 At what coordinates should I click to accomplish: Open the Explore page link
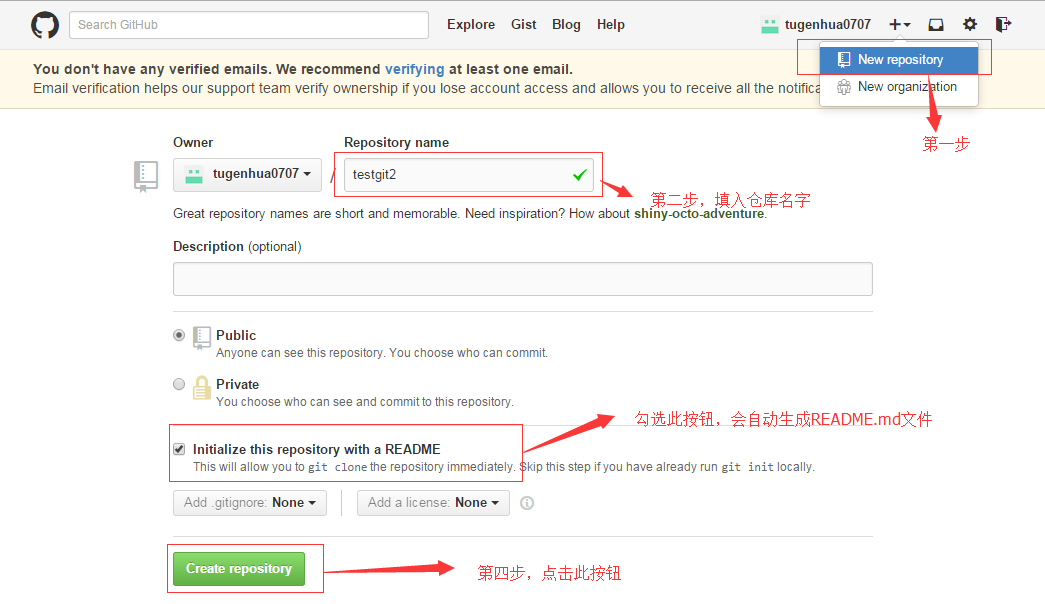471,25
